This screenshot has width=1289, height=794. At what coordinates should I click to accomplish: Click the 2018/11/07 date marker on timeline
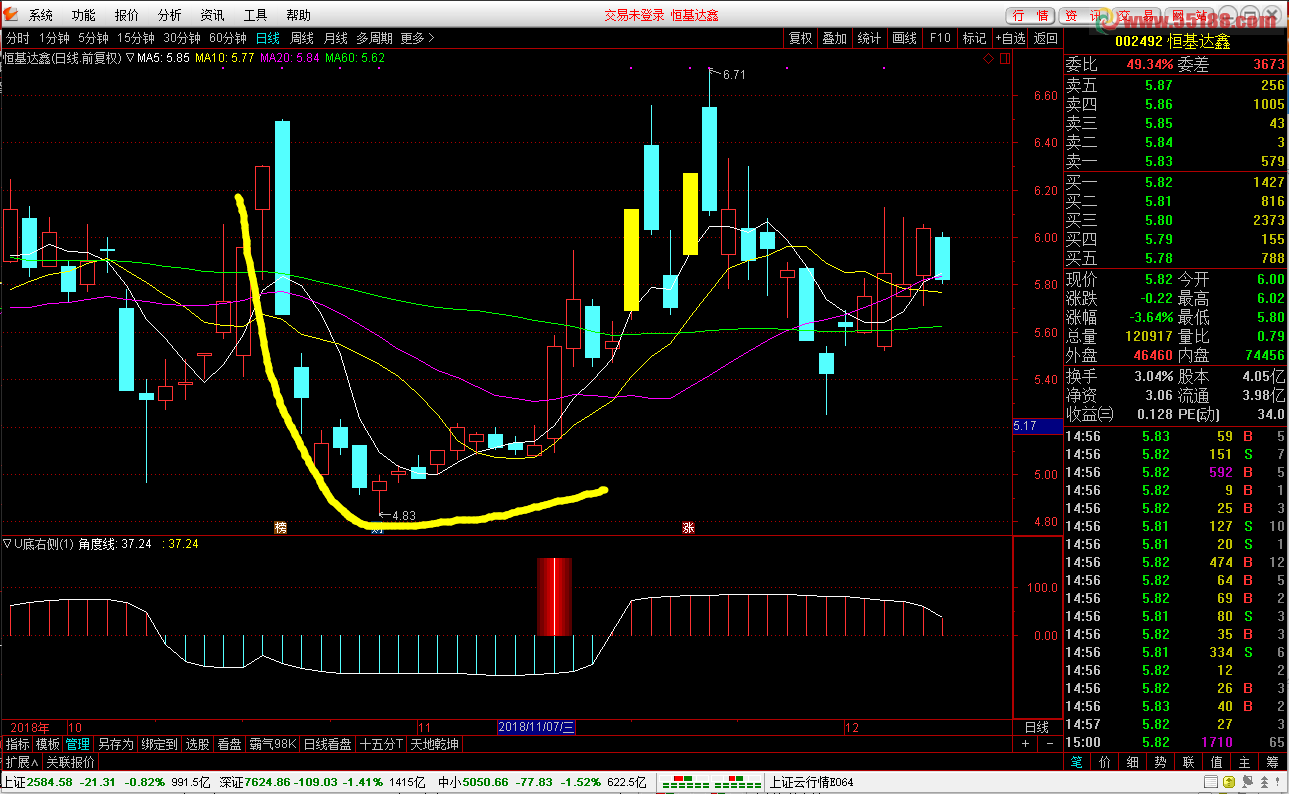click(x=537, y=727)
